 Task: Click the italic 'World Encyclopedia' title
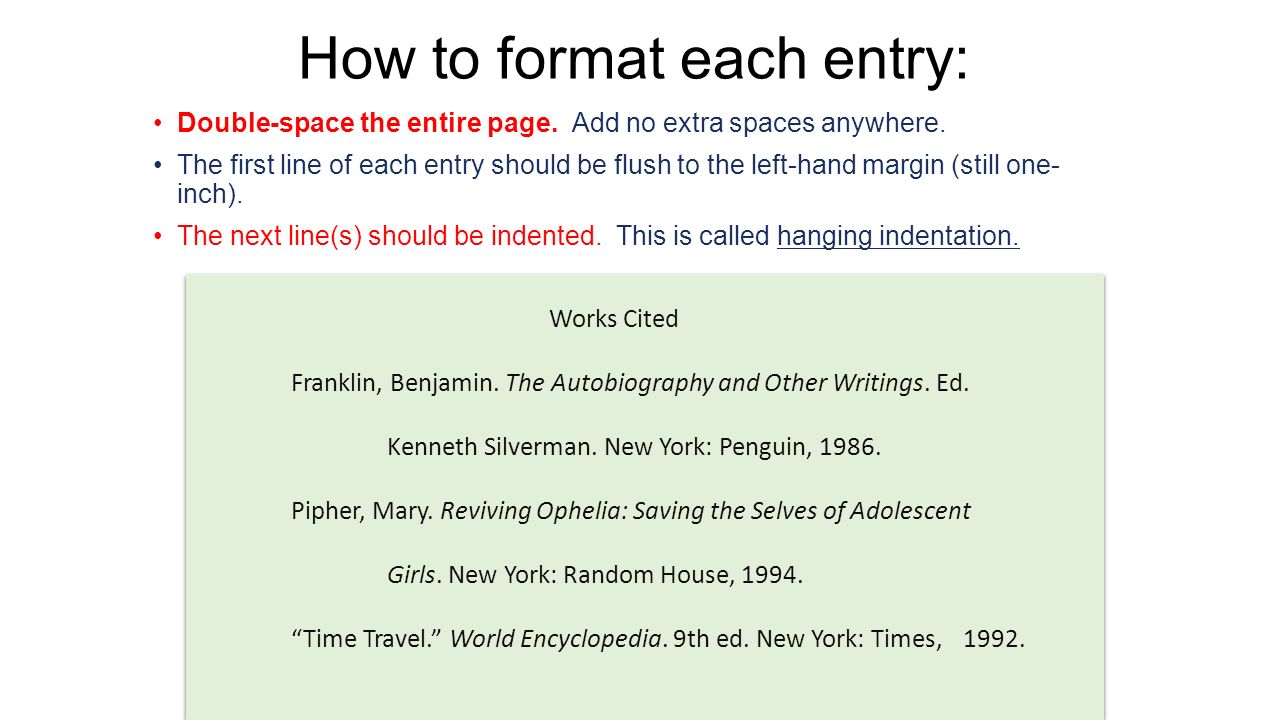point(555,639)
